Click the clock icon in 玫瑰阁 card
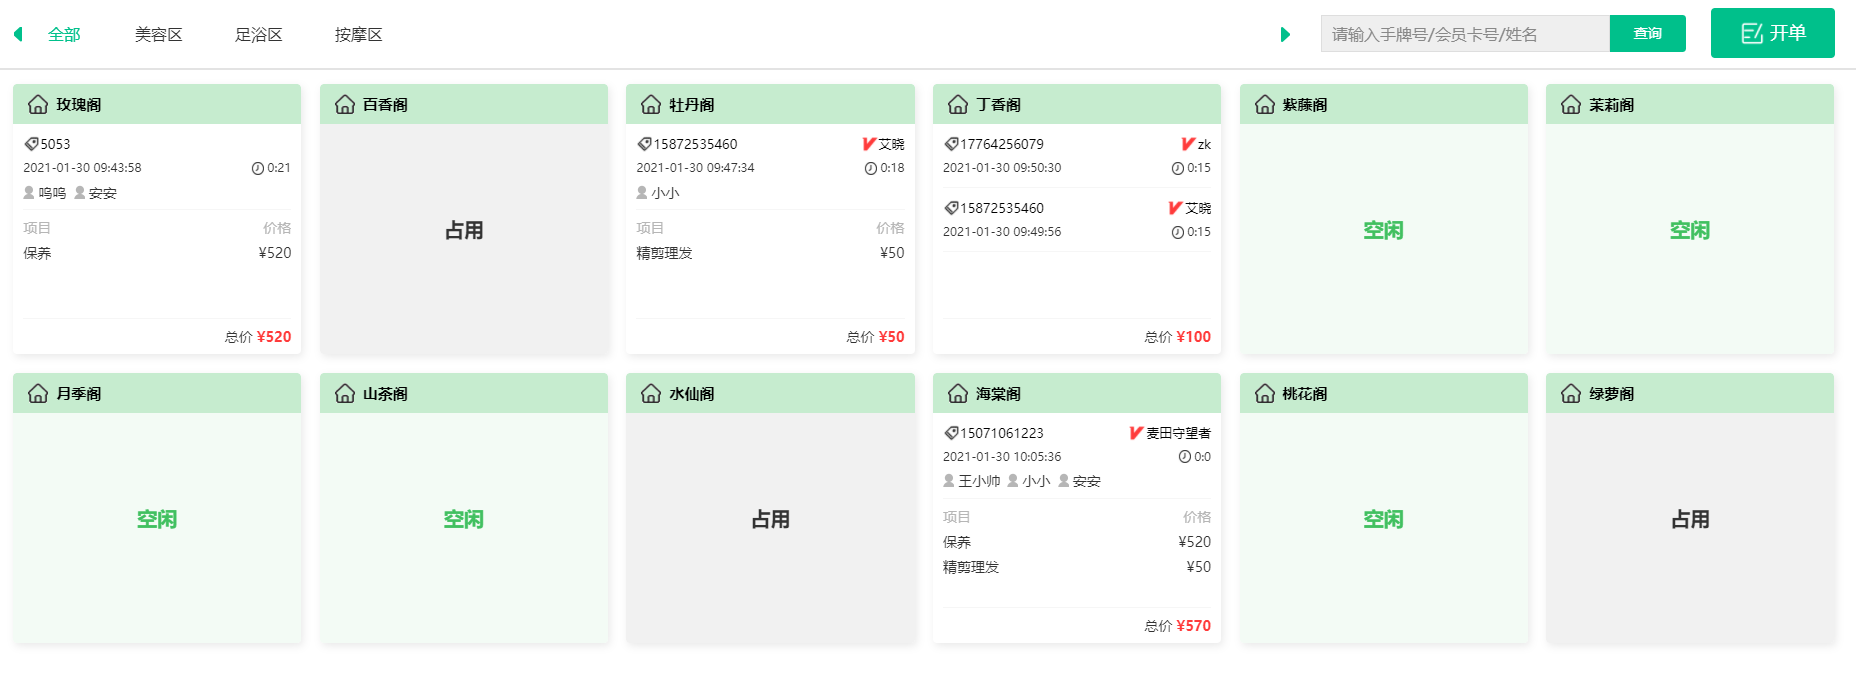 tap(258, 168)
